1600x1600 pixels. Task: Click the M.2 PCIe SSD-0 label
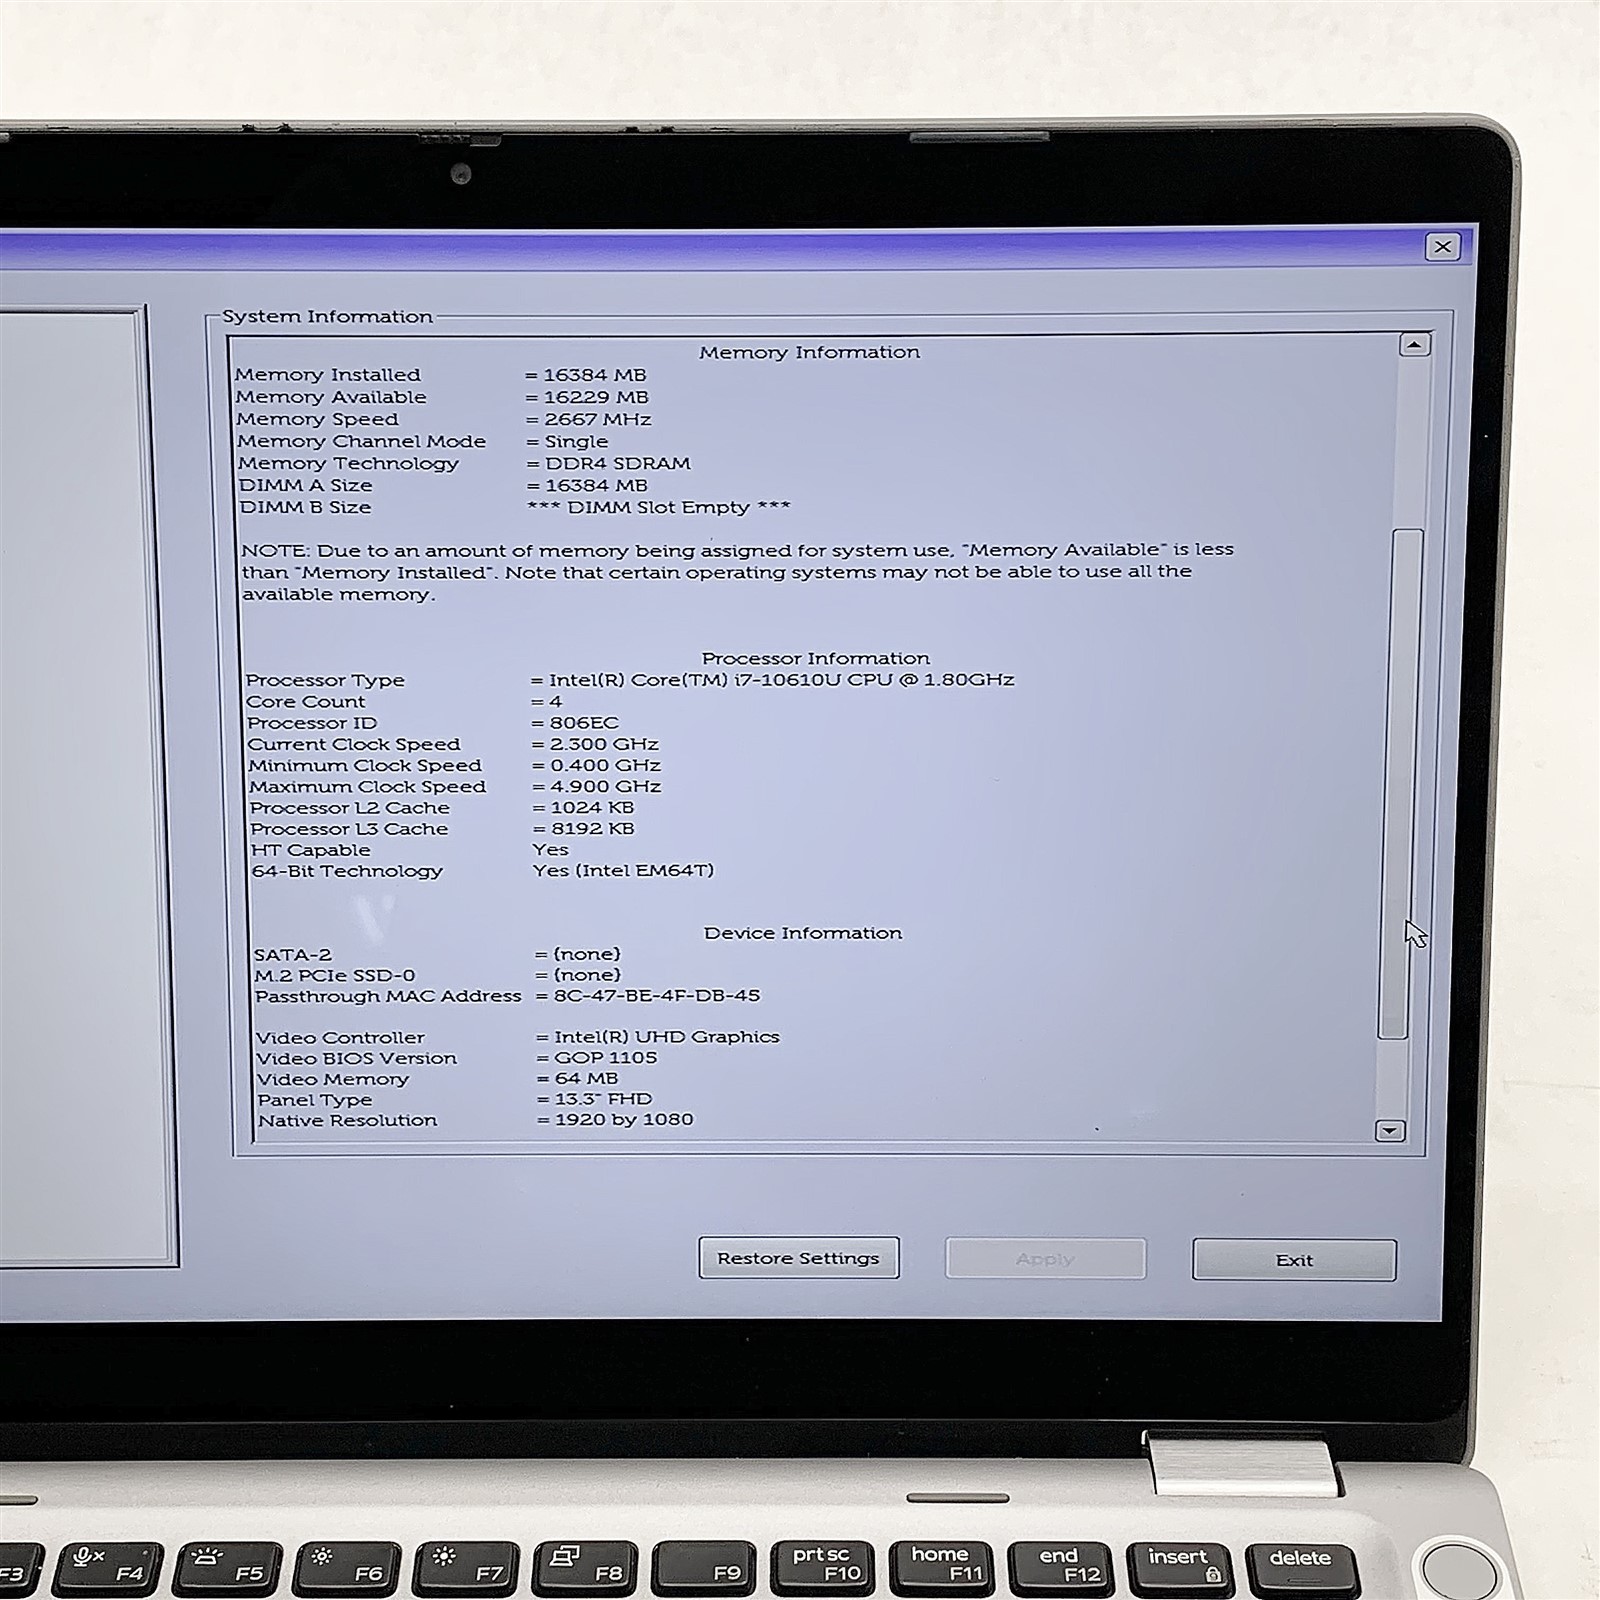(x=335, y=976)
